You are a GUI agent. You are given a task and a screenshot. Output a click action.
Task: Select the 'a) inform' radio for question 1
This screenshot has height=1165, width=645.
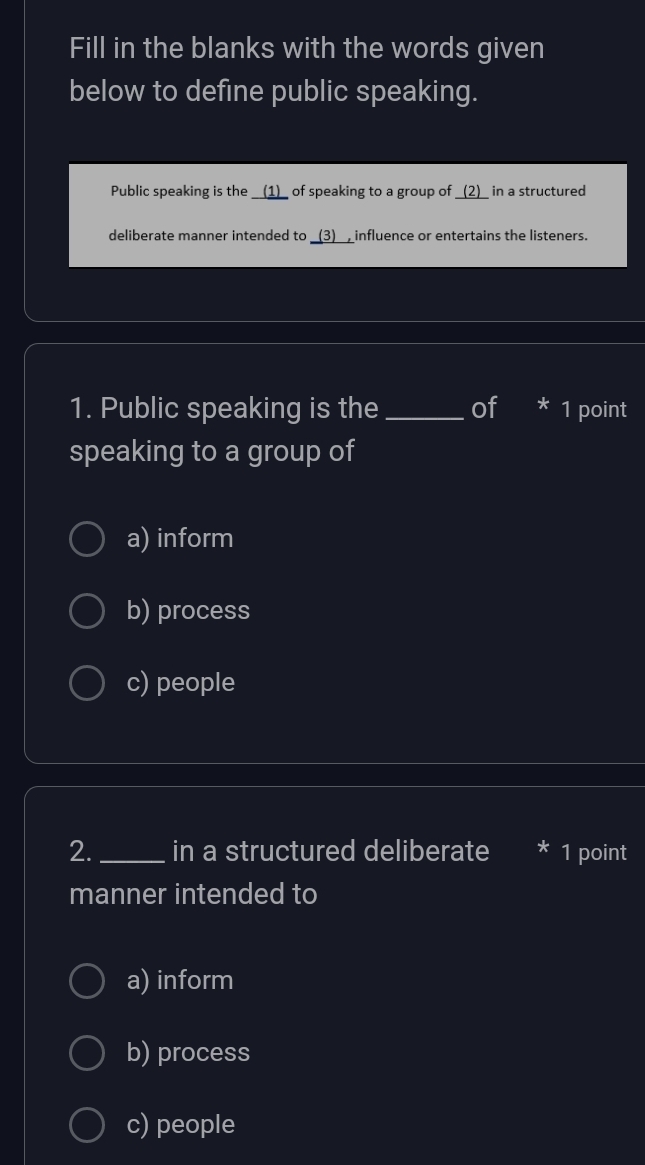[87, 539]
